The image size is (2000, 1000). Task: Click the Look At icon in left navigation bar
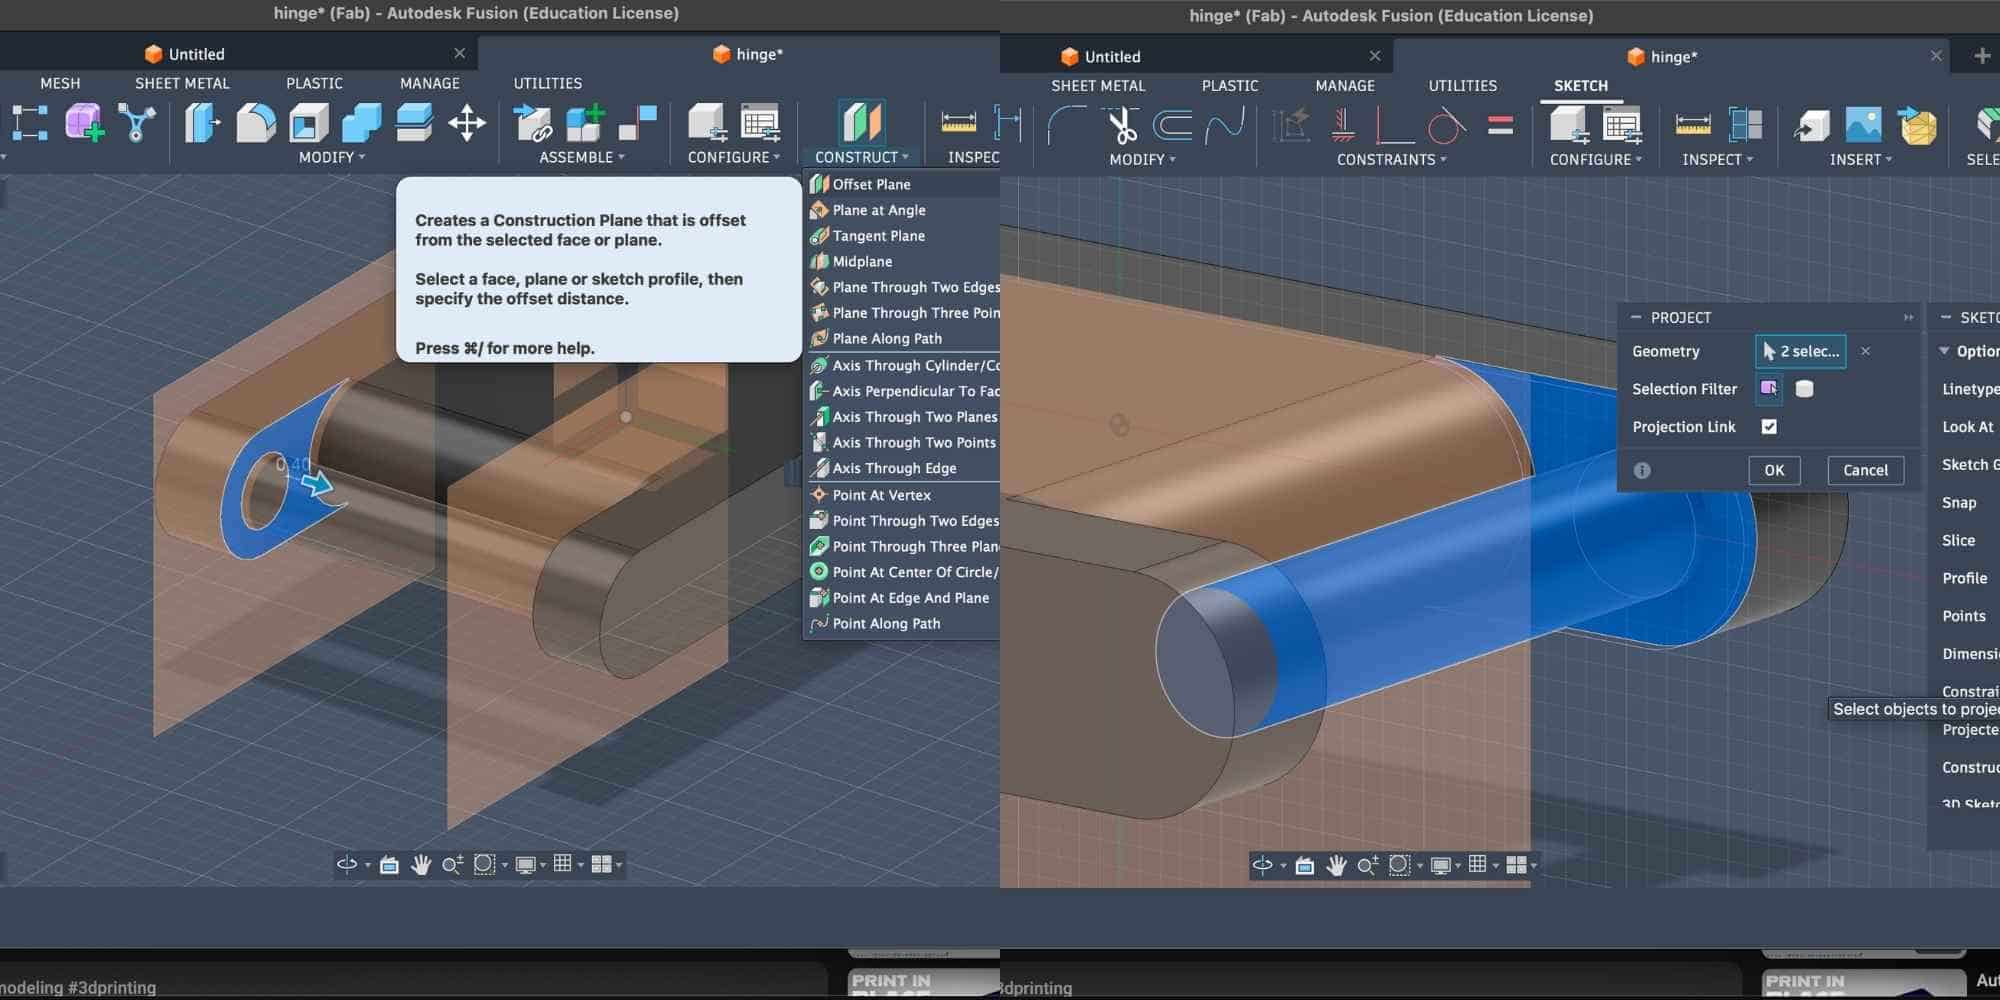(389, 865)
